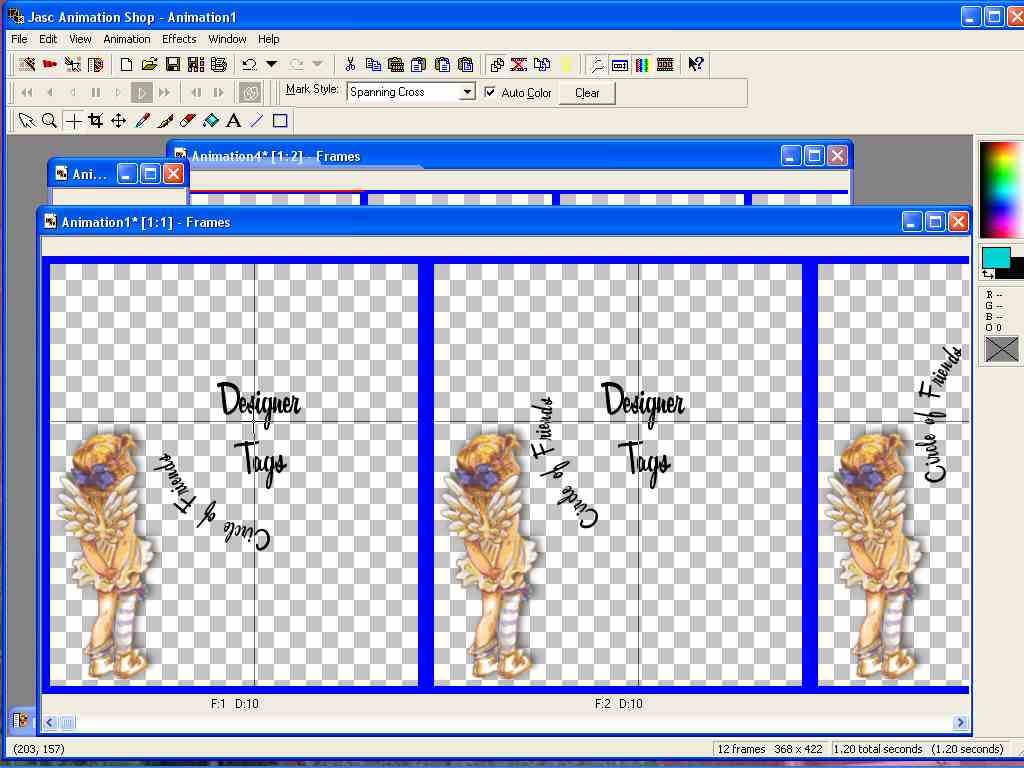Select frame F:1 in Animation1 Frames
The width and height of the screenshot is (1024, 768).
tap(234, 475)
